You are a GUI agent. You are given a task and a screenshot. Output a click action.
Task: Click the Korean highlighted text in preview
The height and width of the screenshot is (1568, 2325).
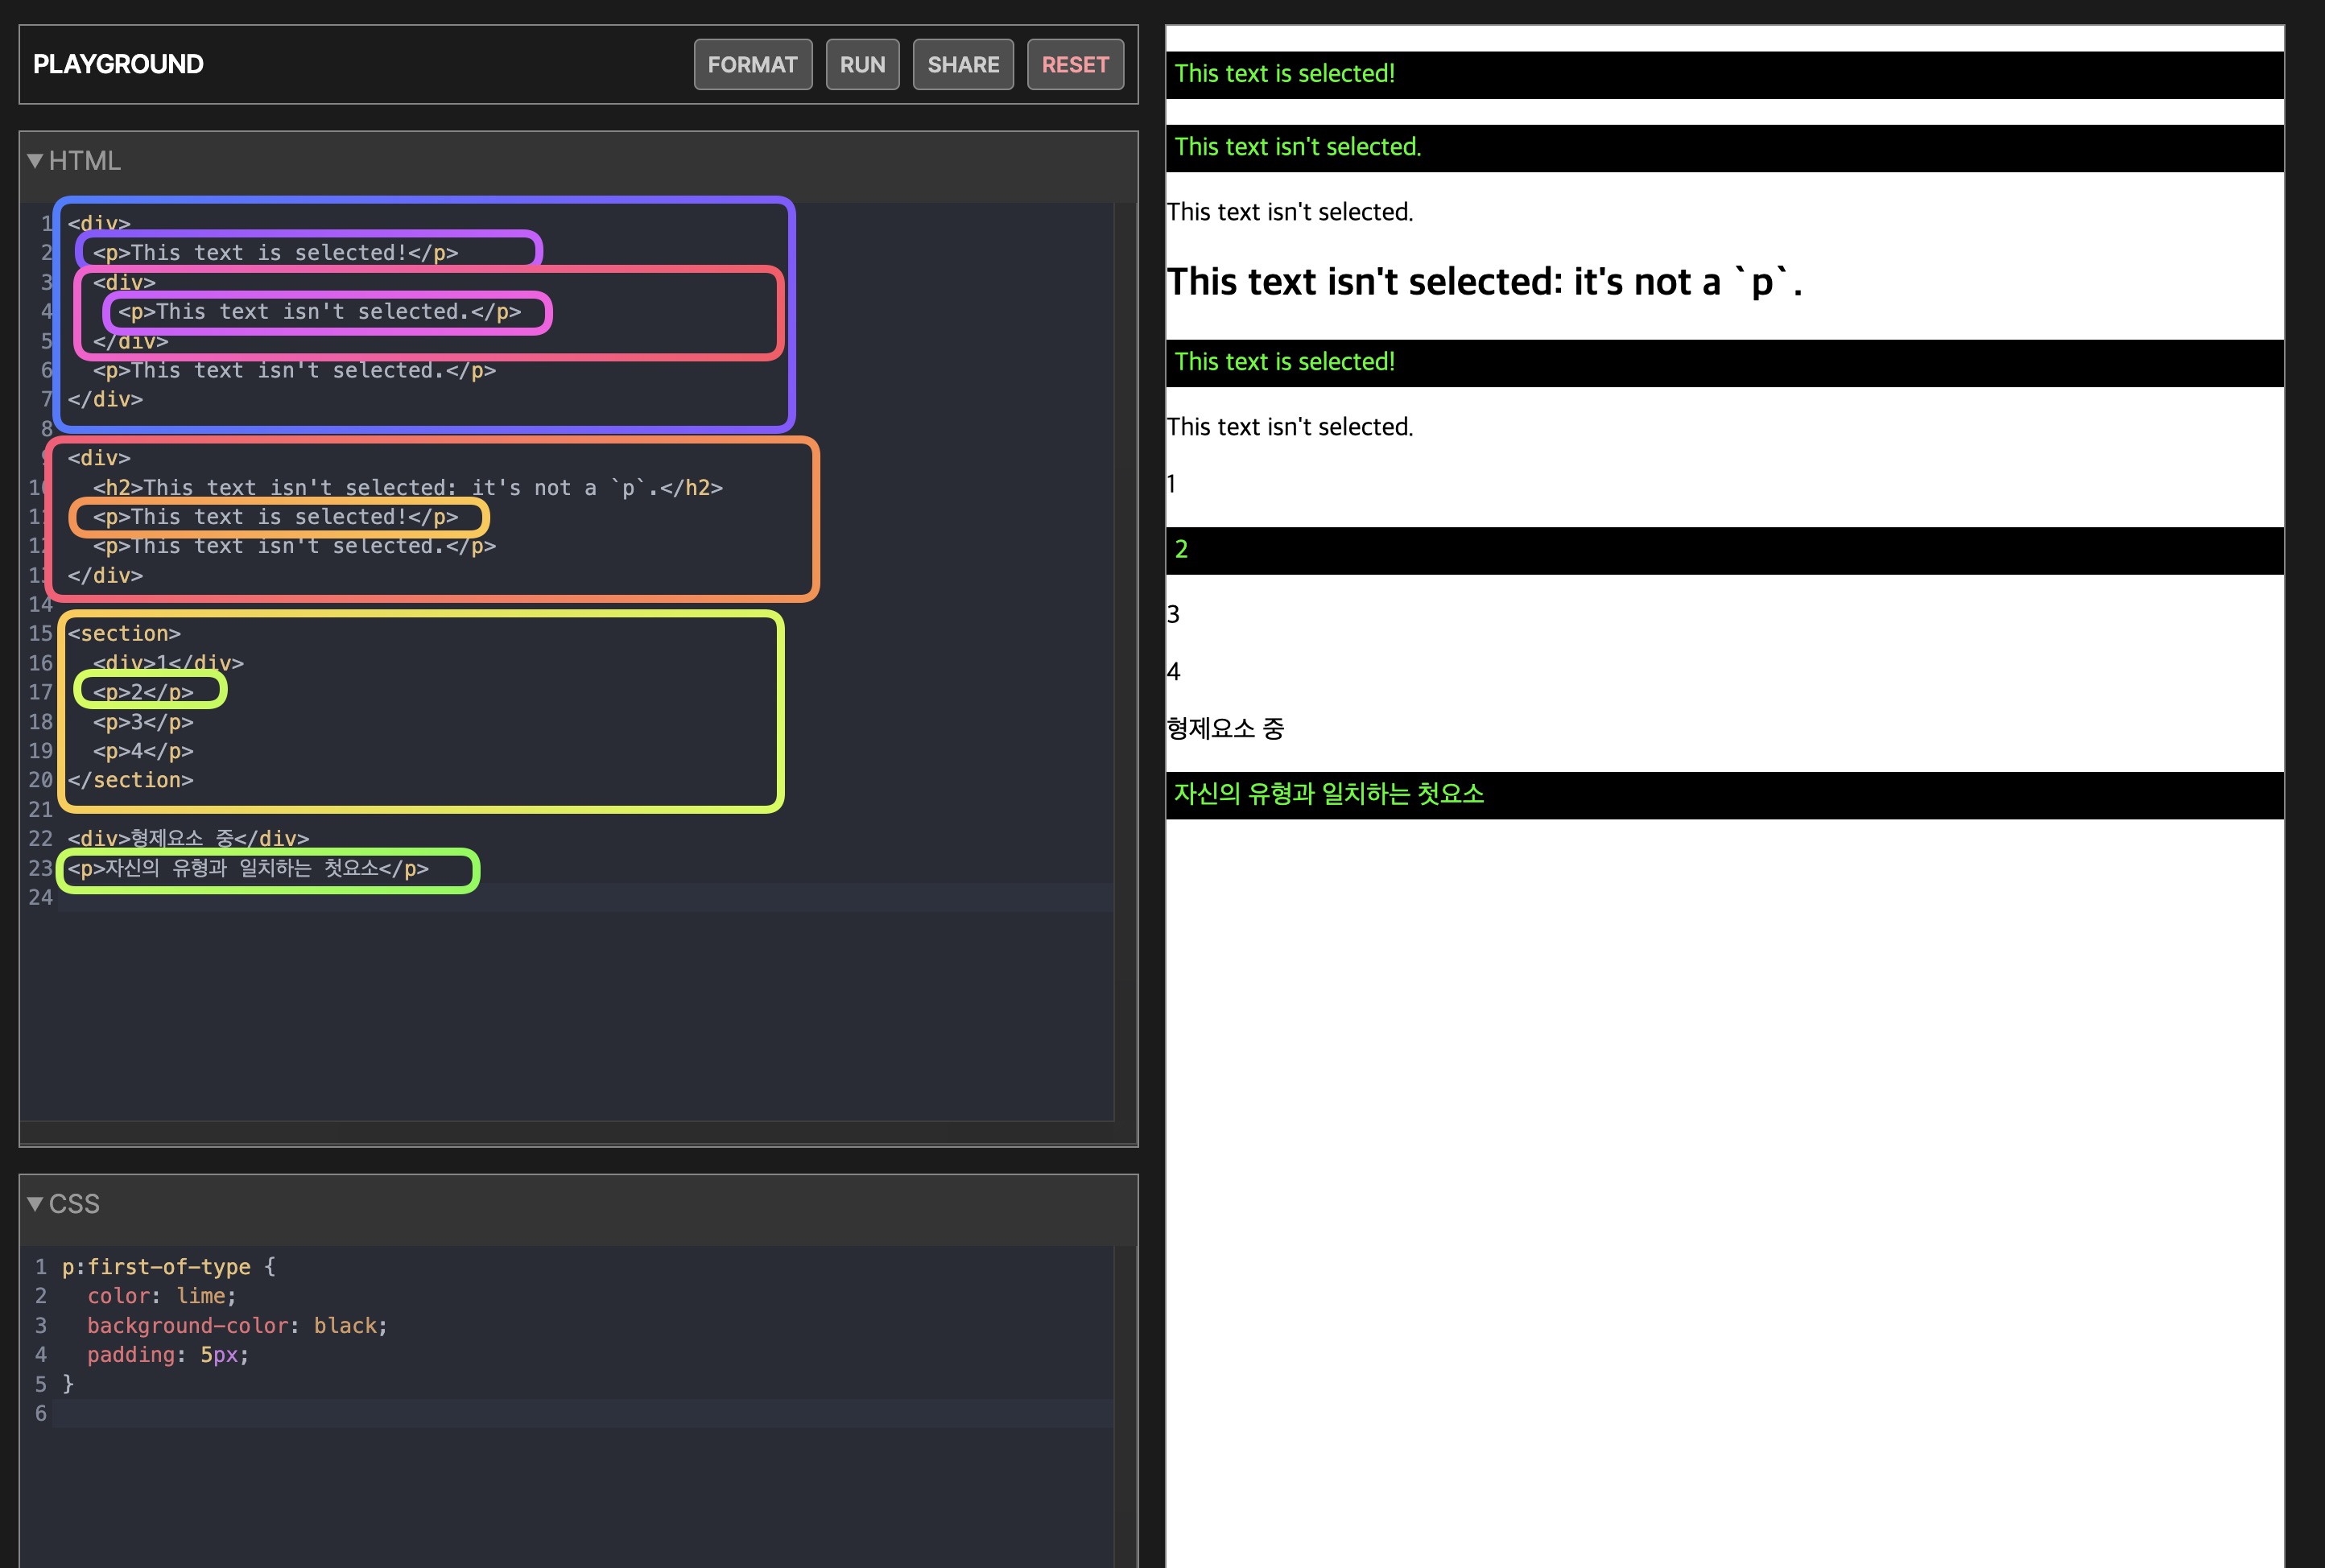click(x=1328, y=794)
